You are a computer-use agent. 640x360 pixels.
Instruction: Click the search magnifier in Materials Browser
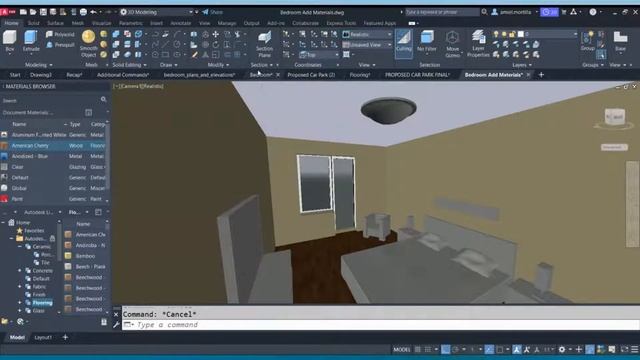[x=104, y=99]
